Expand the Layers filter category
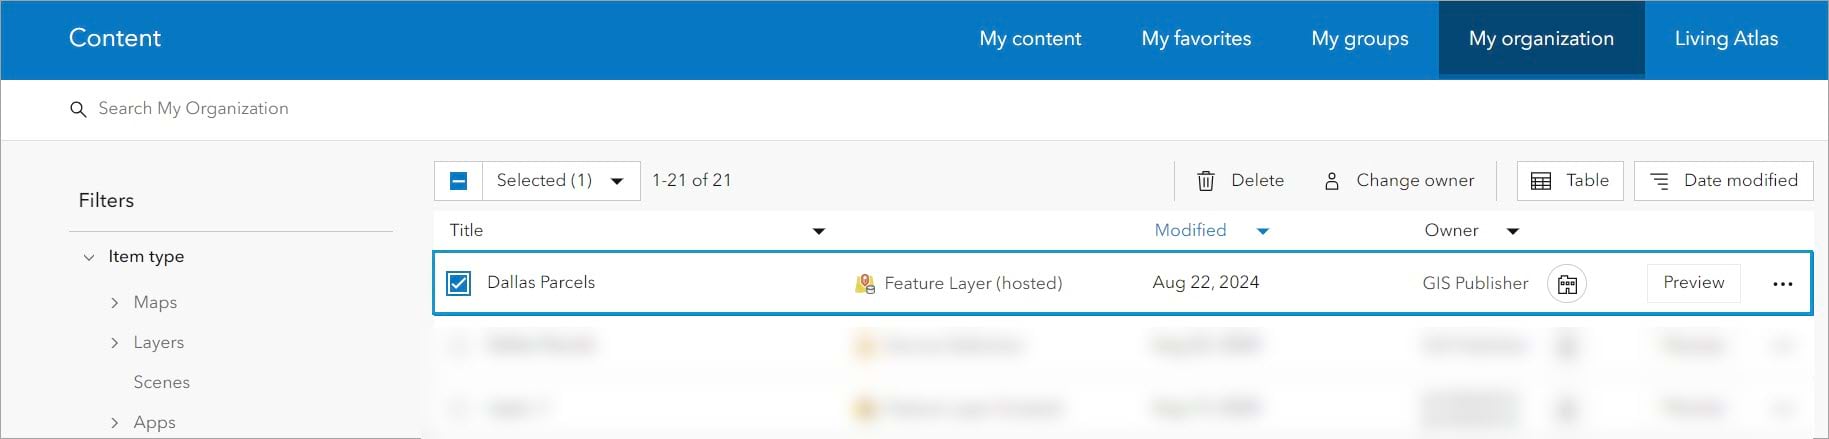 click(115, 342)
